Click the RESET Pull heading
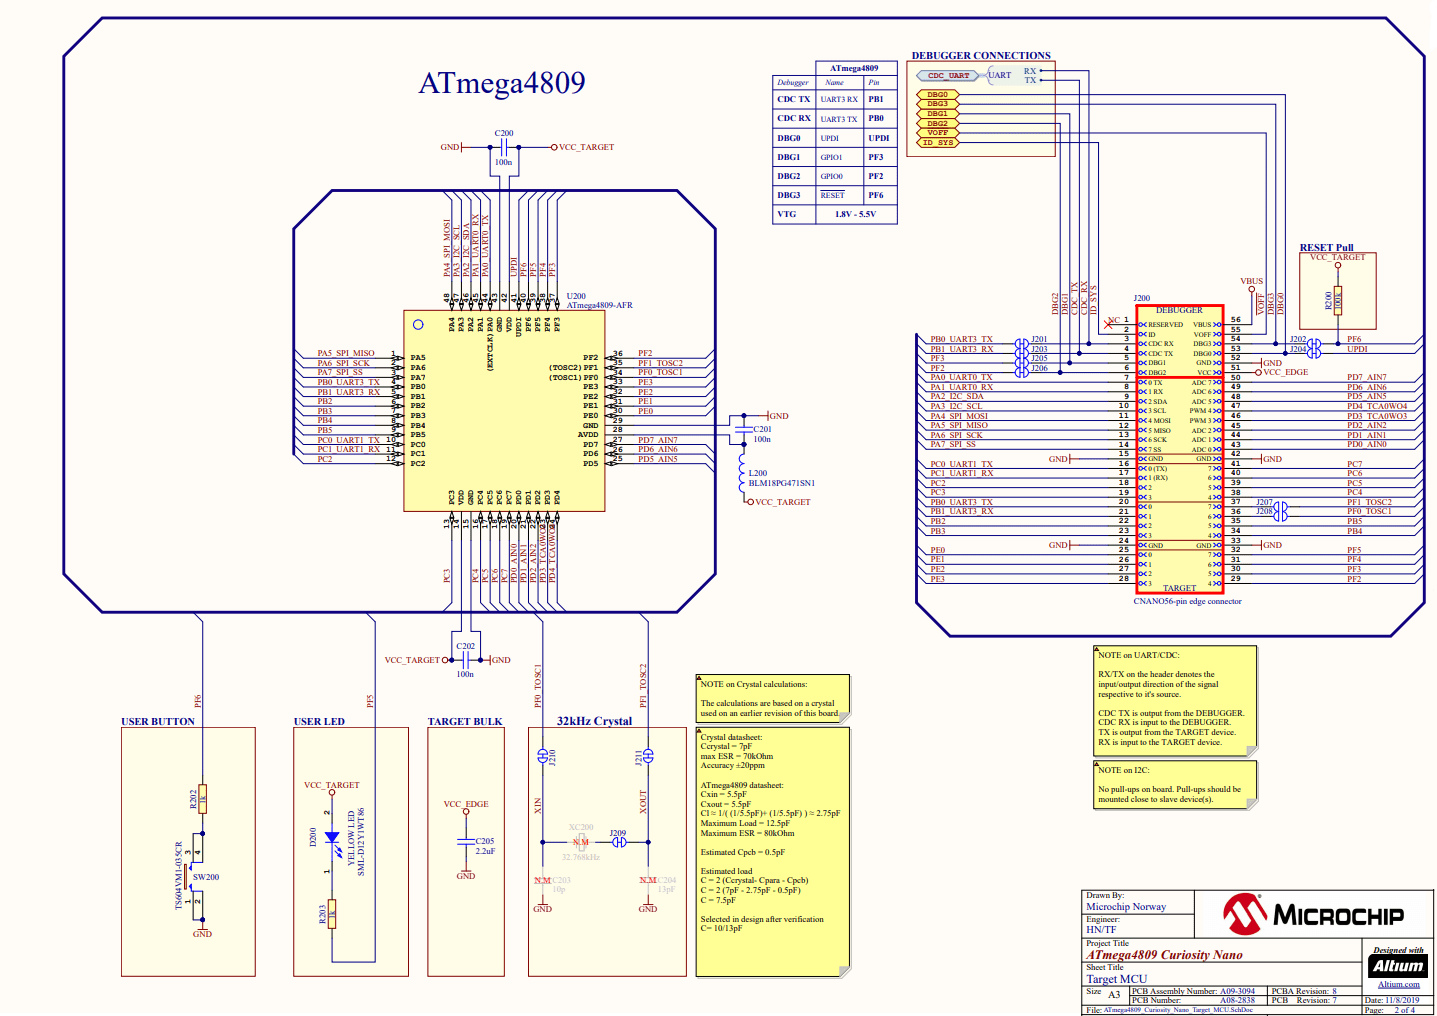 (x=1326, y=247)
